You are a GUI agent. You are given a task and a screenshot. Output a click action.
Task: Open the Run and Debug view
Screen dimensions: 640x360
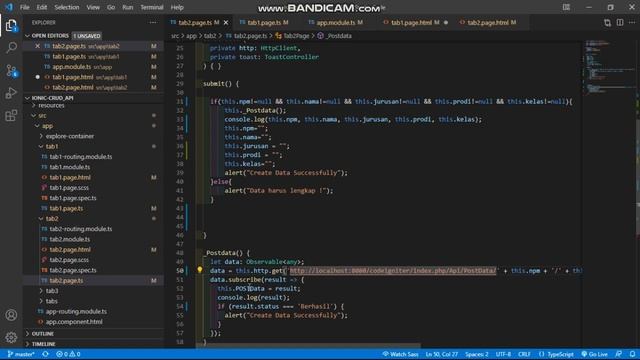pos(11,93)
